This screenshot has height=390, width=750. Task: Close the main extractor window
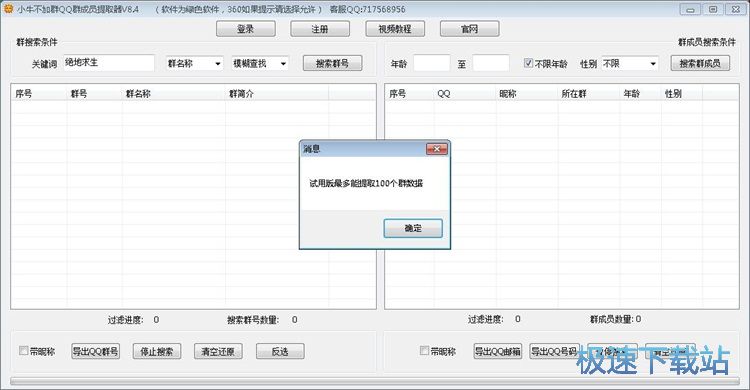pos(736,9)
